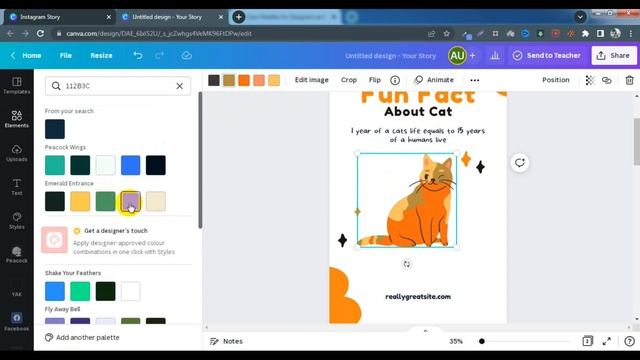Open the Notes panel

pos(226,341)
